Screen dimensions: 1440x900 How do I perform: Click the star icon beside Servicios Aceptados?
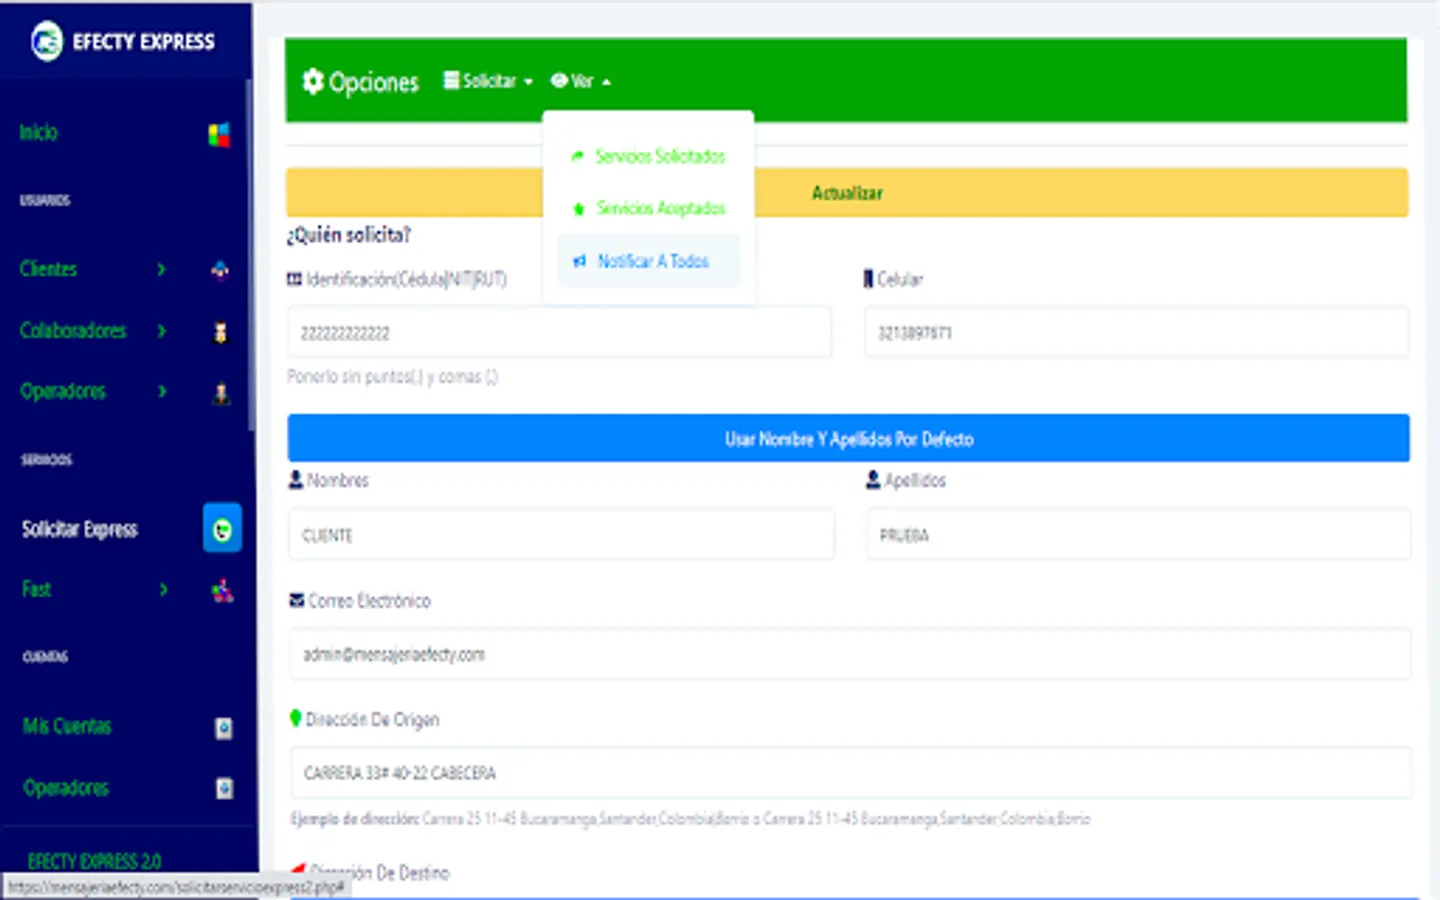tap(578, 208)
